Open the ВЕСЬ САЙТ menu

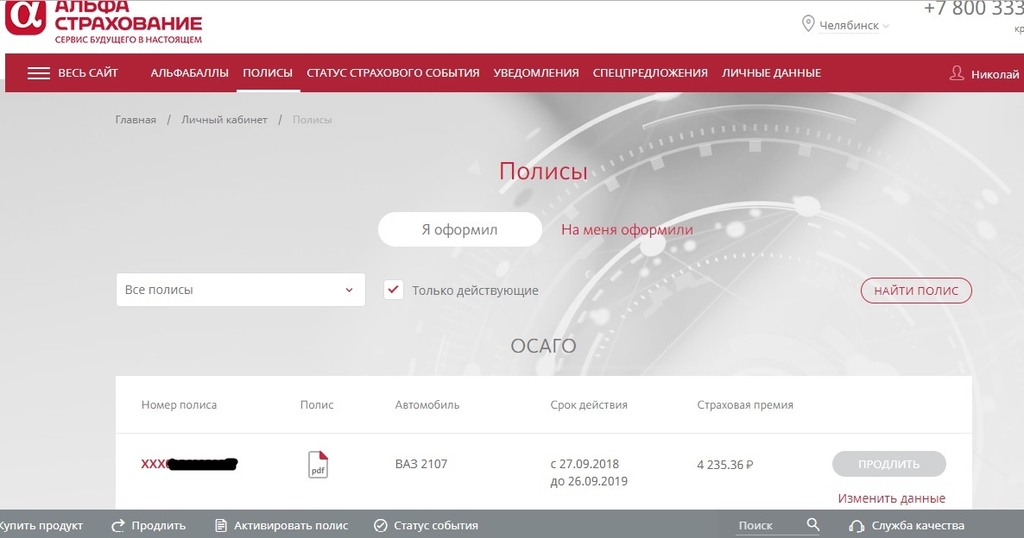tap(88, 73)
